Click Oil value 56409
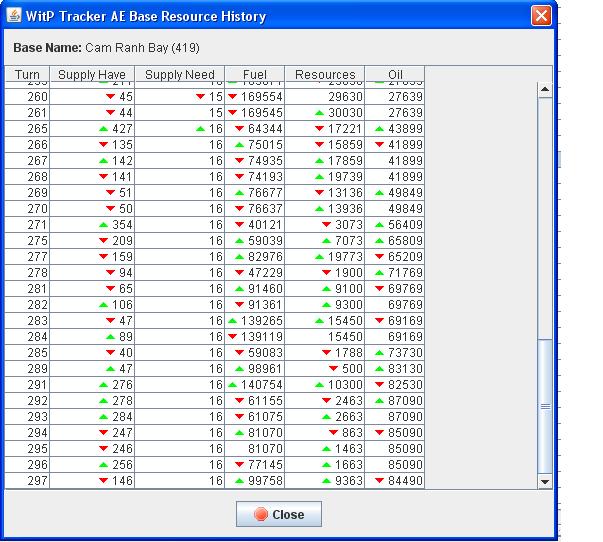603x542 pixels. pos(405,225)
